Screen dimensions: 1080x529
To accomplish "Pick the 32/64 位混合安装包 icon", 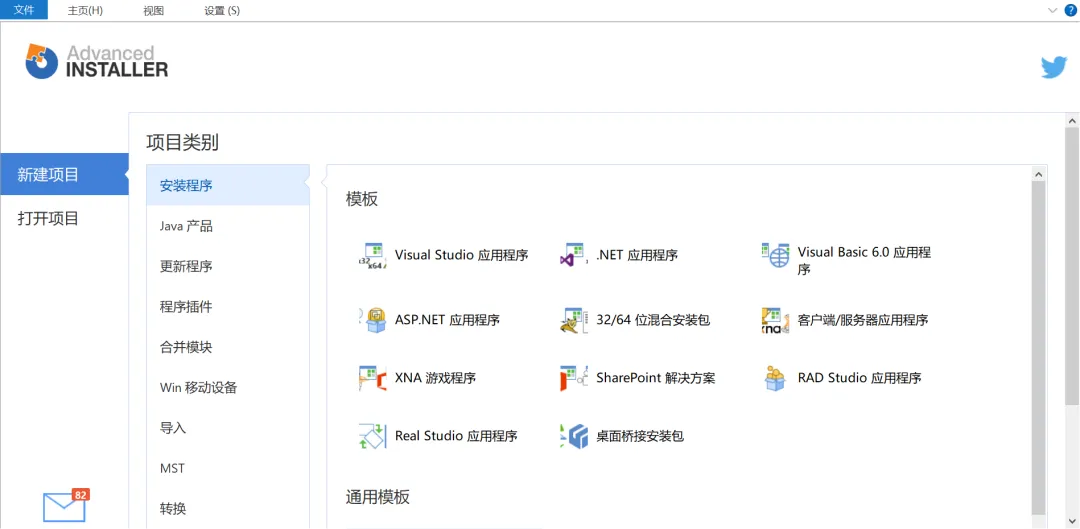I will coord(573,320).
